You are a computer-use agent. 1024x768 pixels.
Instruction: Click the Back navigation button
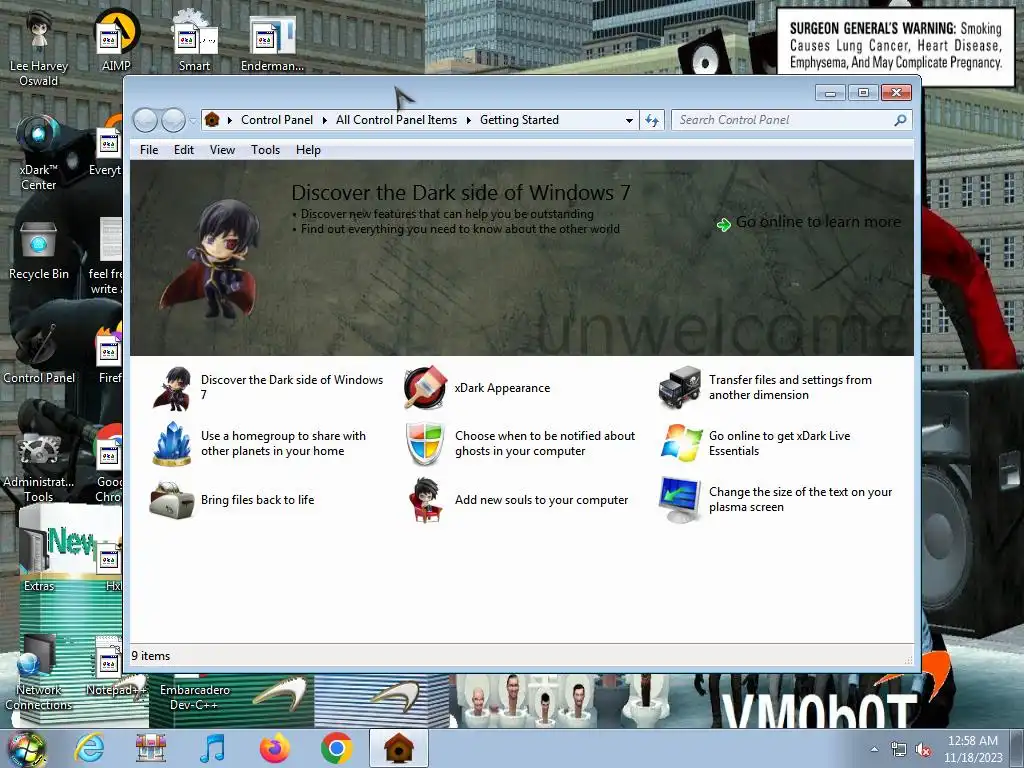[145, 120]
